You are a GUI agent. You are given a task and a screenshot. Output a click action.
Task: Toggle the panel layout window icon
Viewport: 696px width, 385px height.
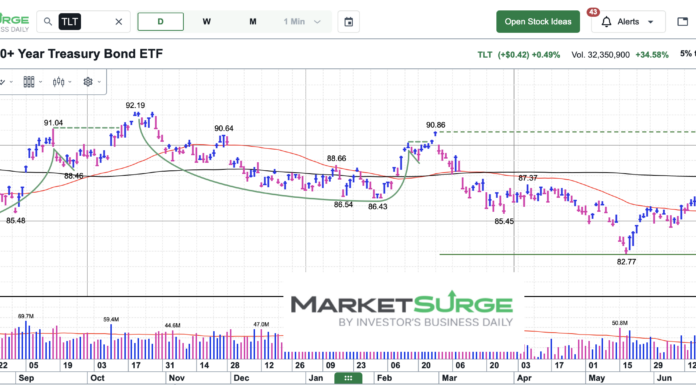(x=683, y=22)
